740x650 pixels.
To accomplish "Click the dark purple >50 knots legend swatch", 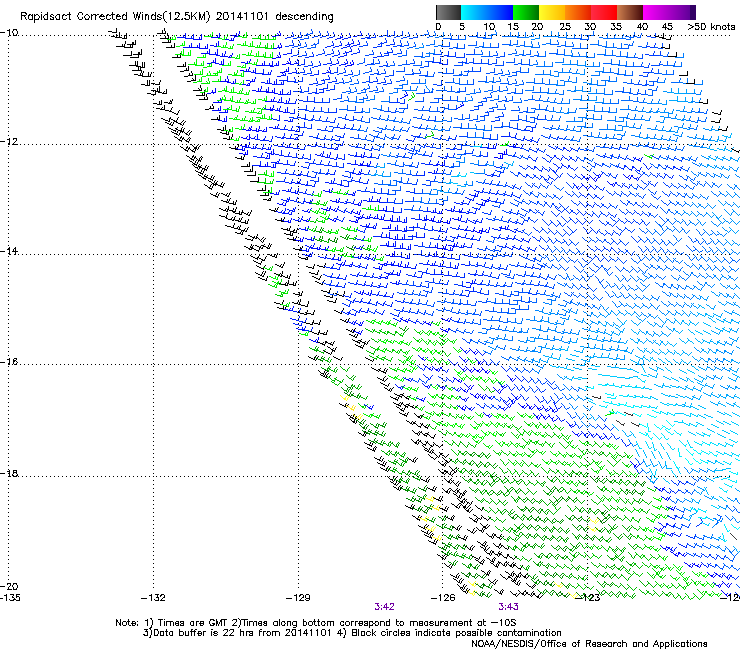I will (692, 12).
